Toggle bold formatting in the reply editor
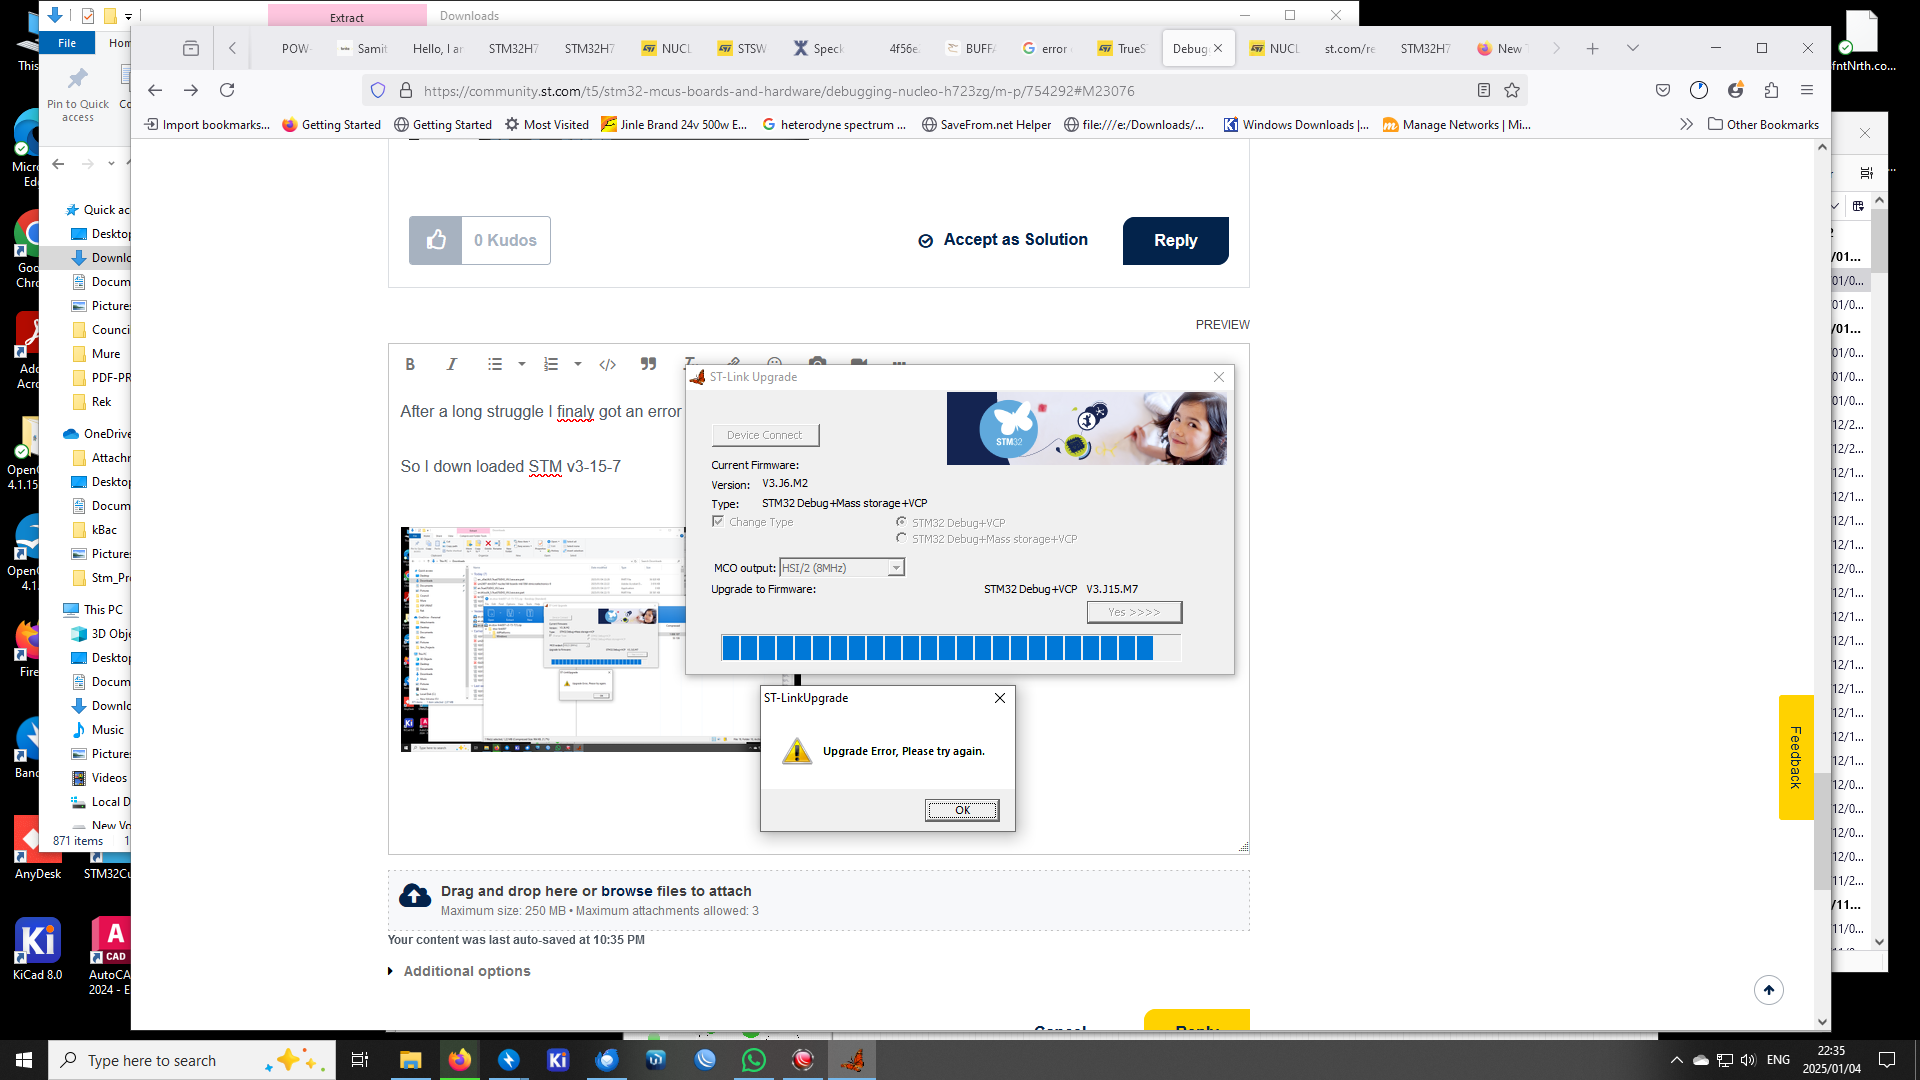 (410, 364)
